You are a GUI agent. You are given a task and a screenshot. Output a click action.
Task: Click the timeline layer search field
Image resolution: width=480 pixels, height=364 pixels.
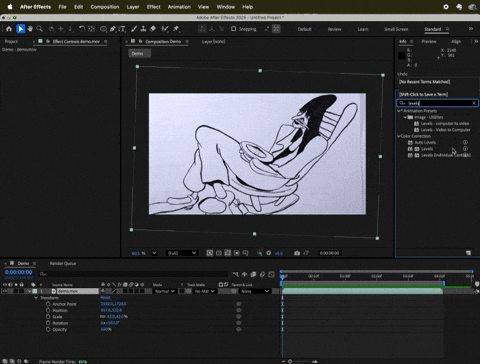(133, 274)
